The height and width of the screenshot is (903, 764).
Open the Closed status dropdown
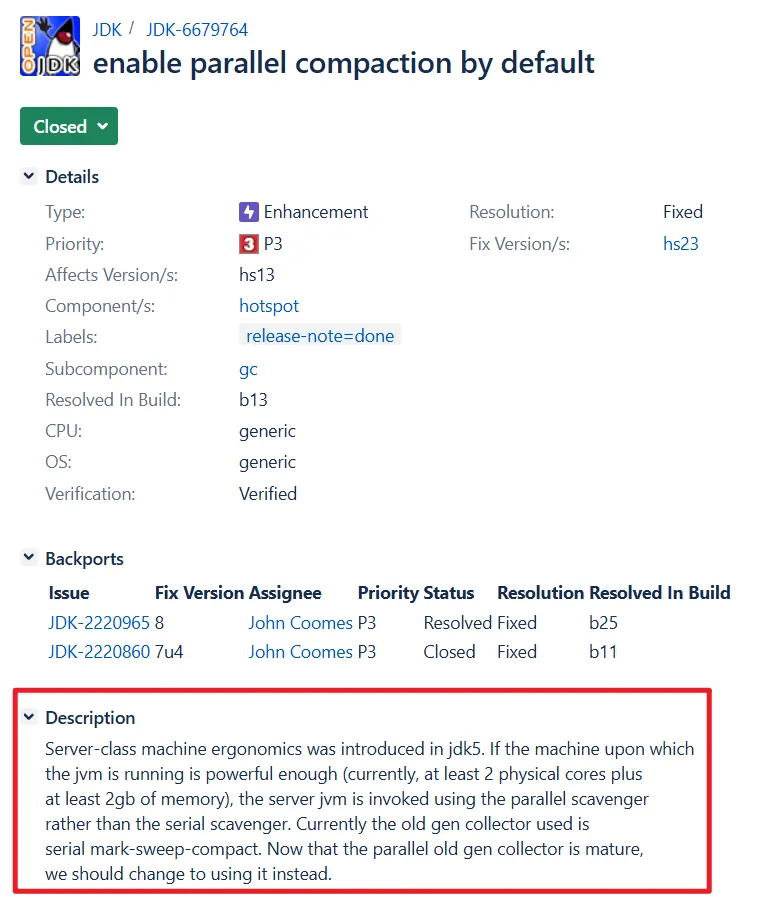[x=69, y=126]
